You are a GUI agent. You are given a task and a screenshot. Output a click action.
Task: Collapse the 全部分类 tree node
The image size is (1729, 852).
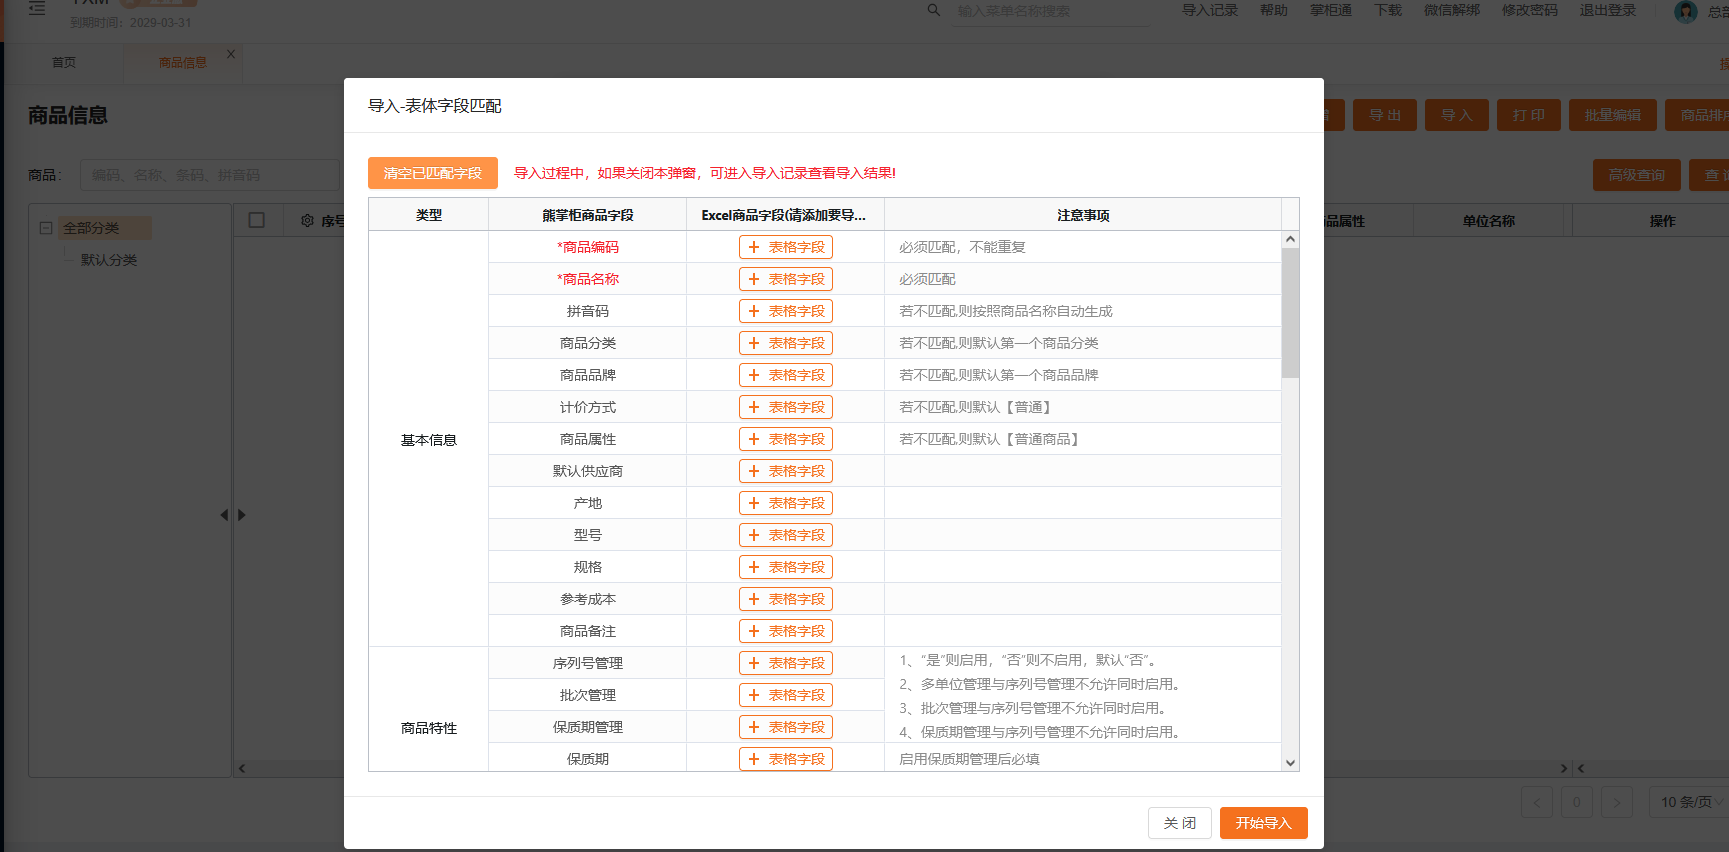coord(46,228)
